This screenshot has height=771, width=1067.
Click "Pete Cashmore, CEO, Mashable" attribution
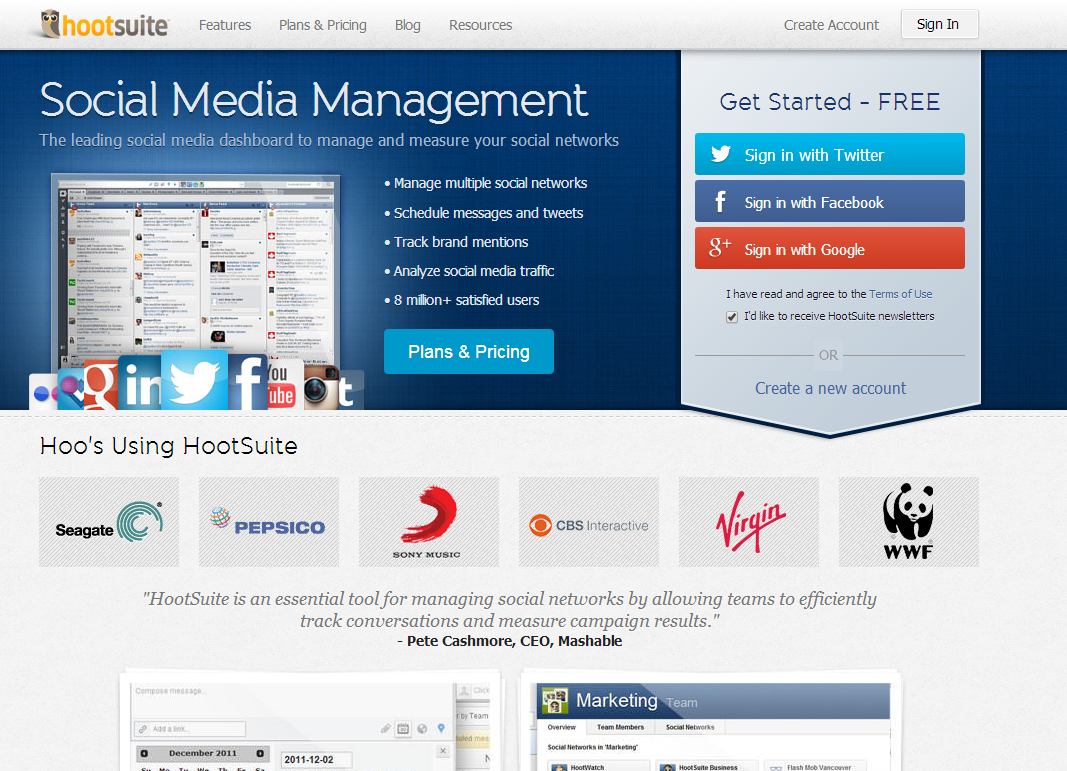[514, 641]
